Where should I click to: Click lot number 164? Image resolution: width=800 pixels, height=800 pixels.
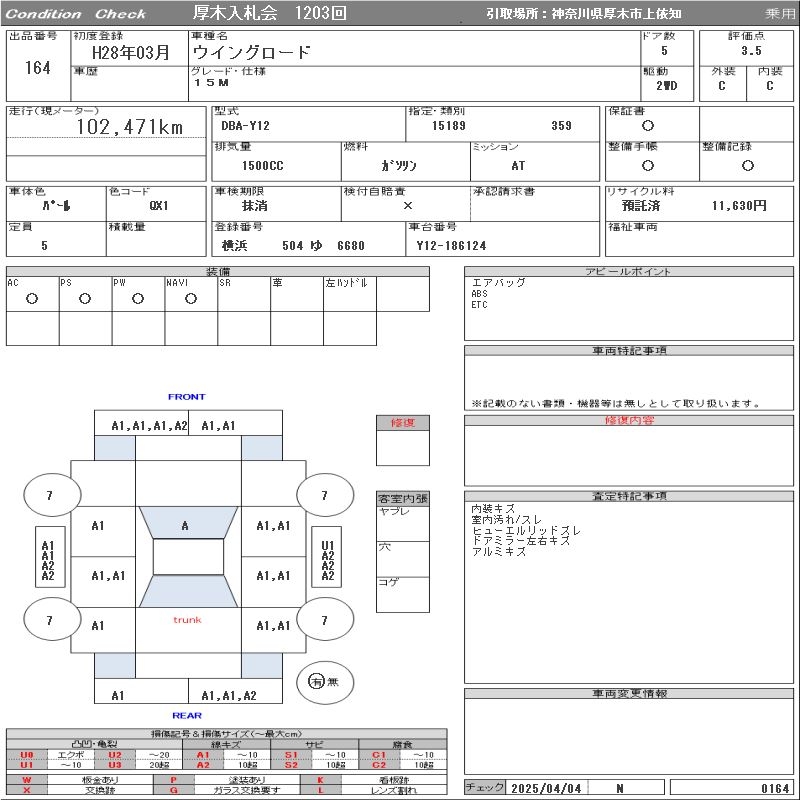point(38,68)
